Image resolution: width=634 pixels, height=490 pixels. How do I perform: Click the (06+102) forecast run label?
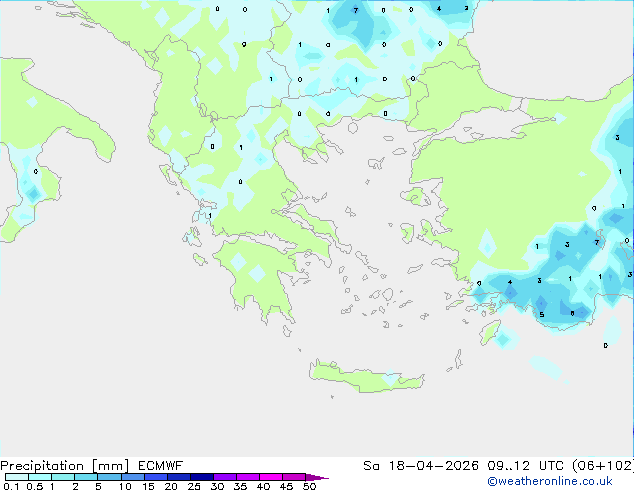tap(603, 466)
